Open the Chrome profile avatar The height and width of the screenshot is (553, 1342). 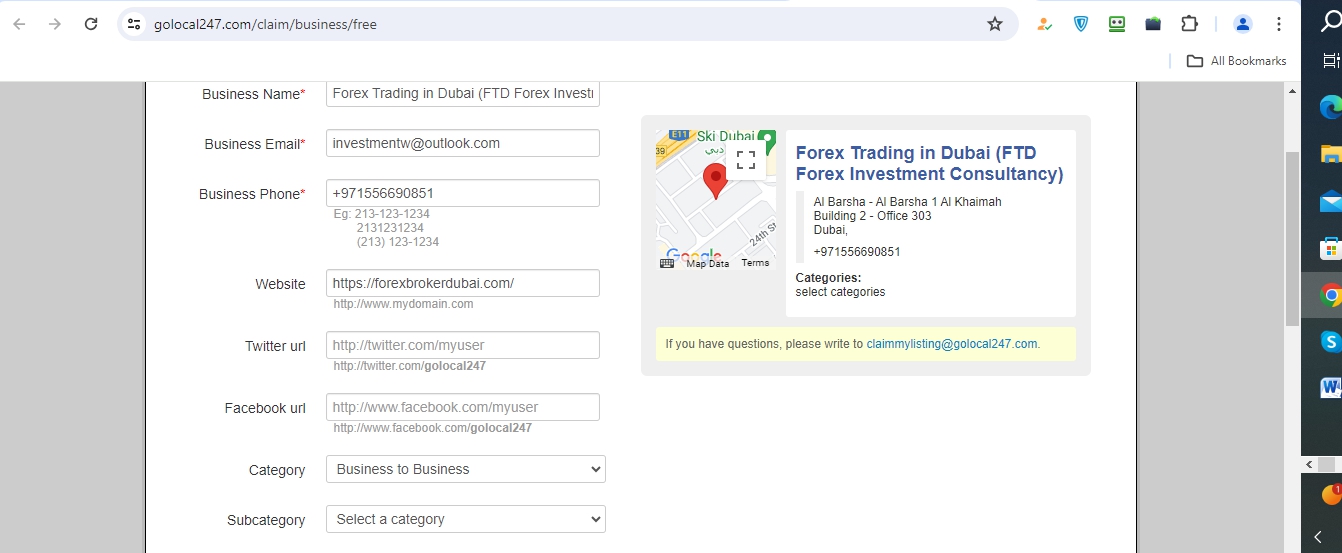1242,24
